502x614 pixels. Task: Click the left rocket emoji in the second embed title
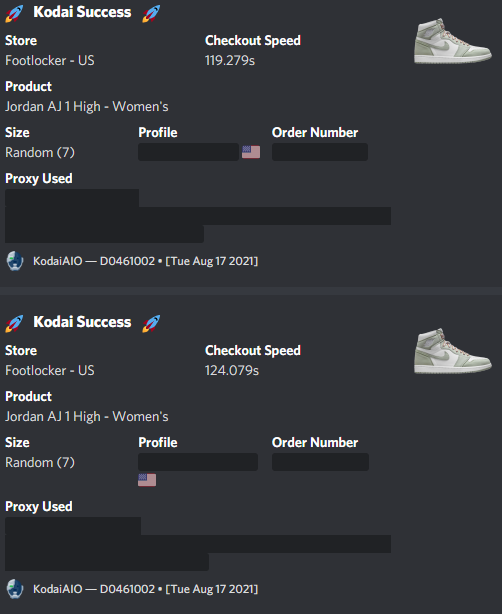pyautogui.click(x=14, y=323)
